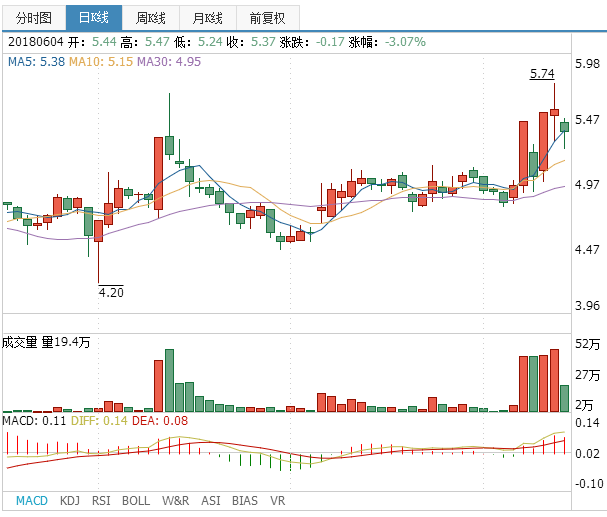
Task: Switch indicator to KDJ
Action: pos(70,501)
